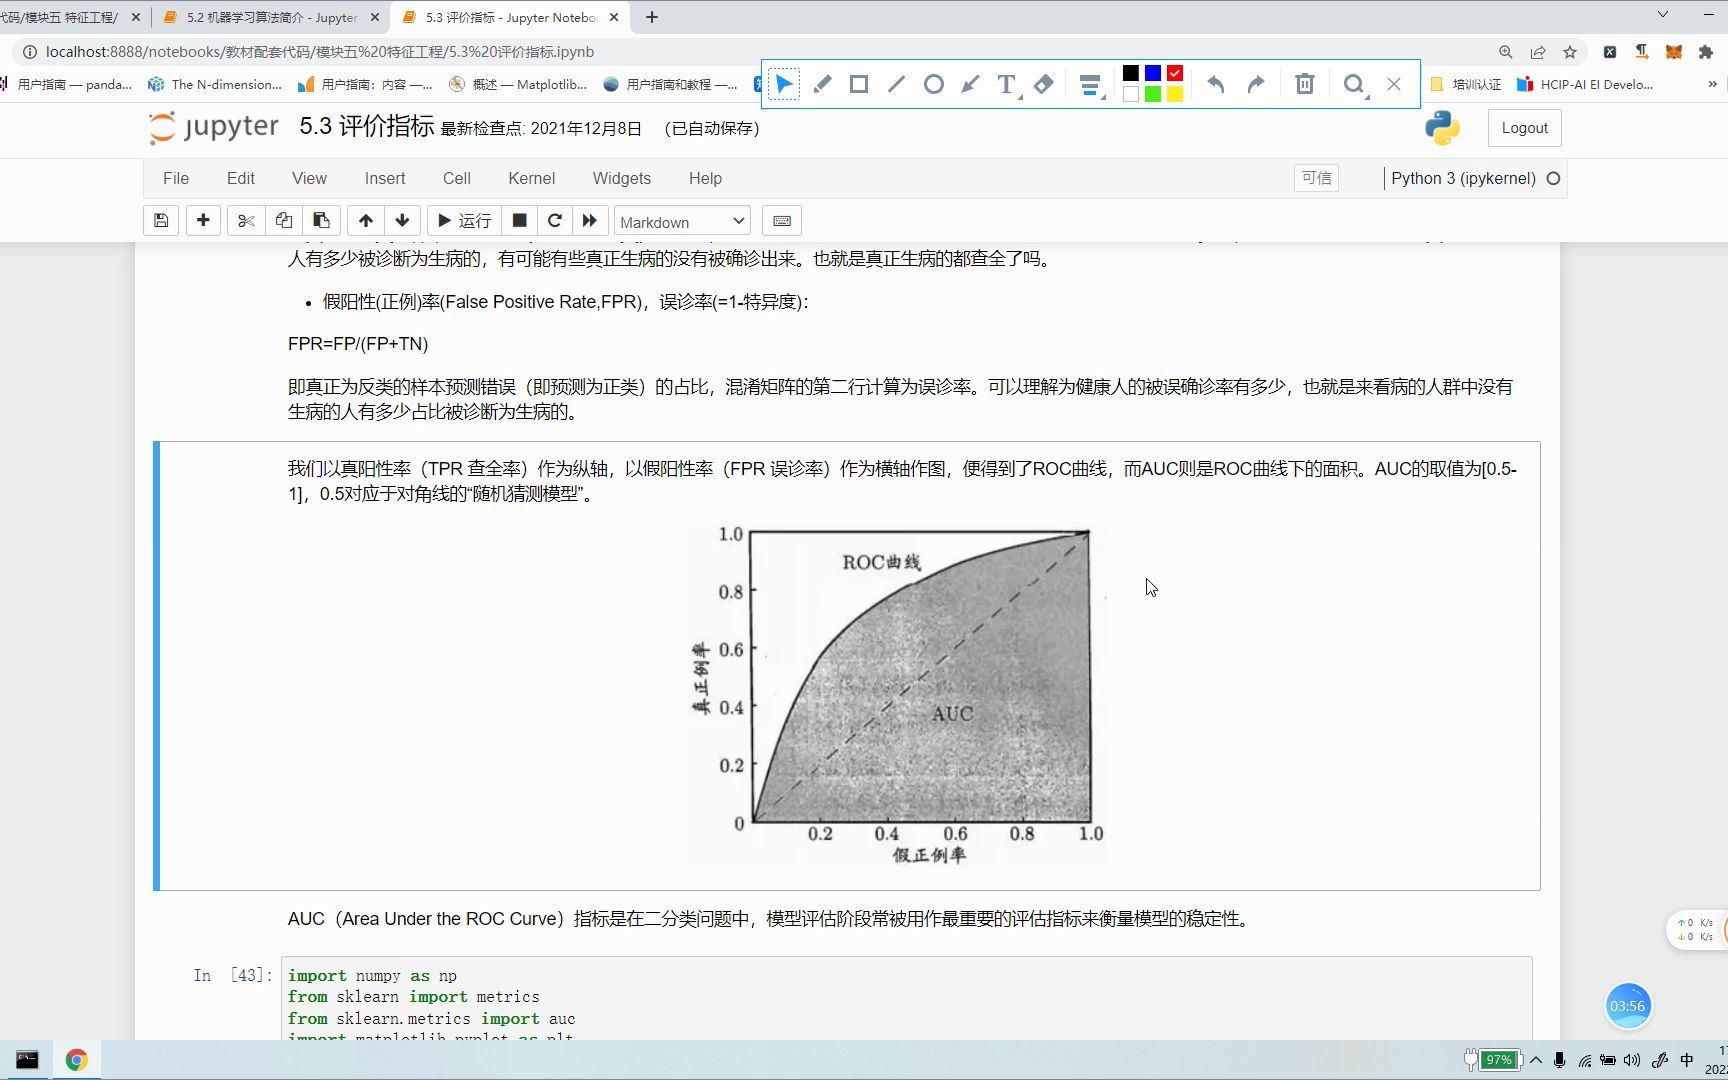
Task: Open the Kernel menu
Action: 531,178
